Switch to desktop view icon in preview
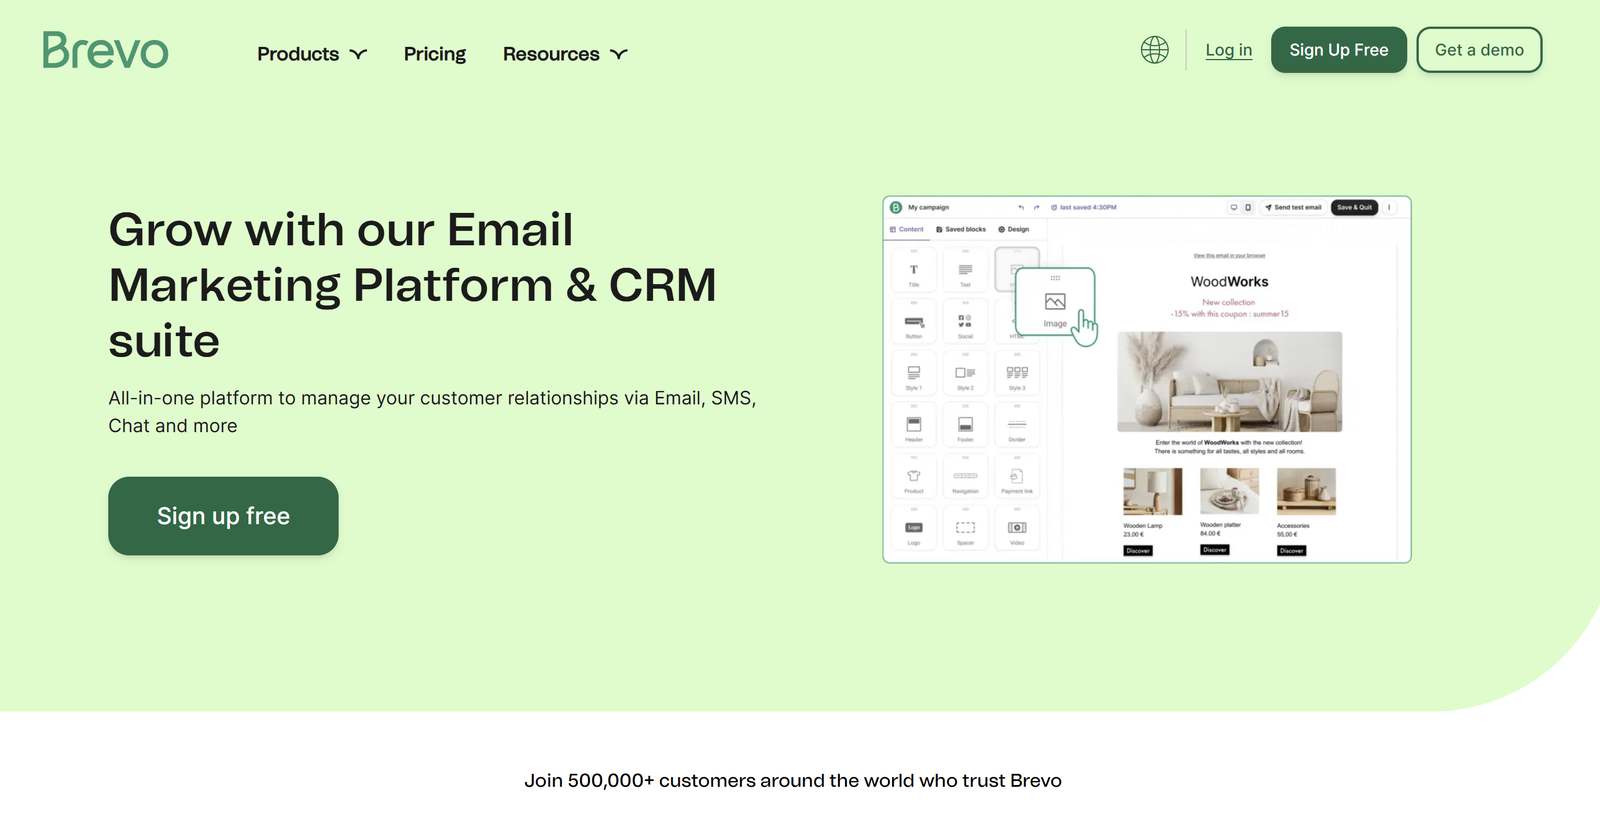The image size is (1600, 829). click(x=1234, y=207)
